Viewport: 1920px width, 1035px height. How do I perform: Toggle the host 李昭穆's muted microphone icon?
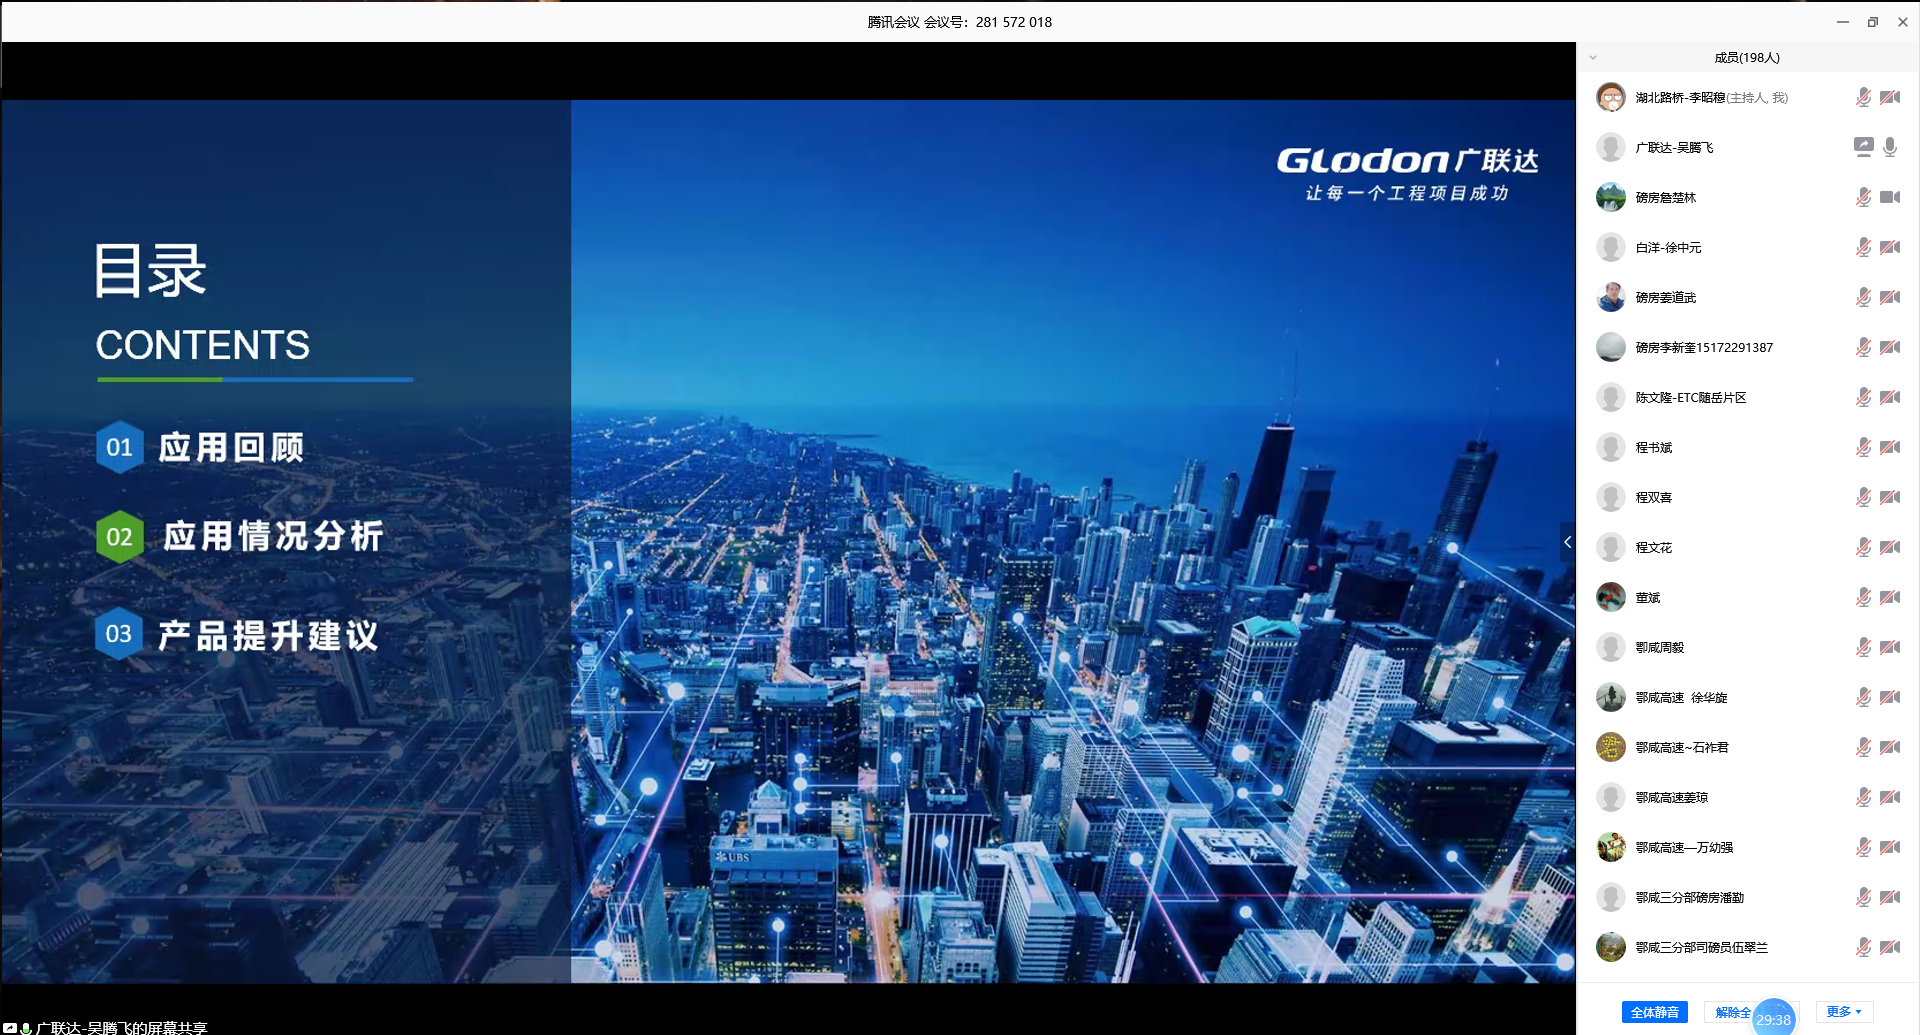[1862, 97]
